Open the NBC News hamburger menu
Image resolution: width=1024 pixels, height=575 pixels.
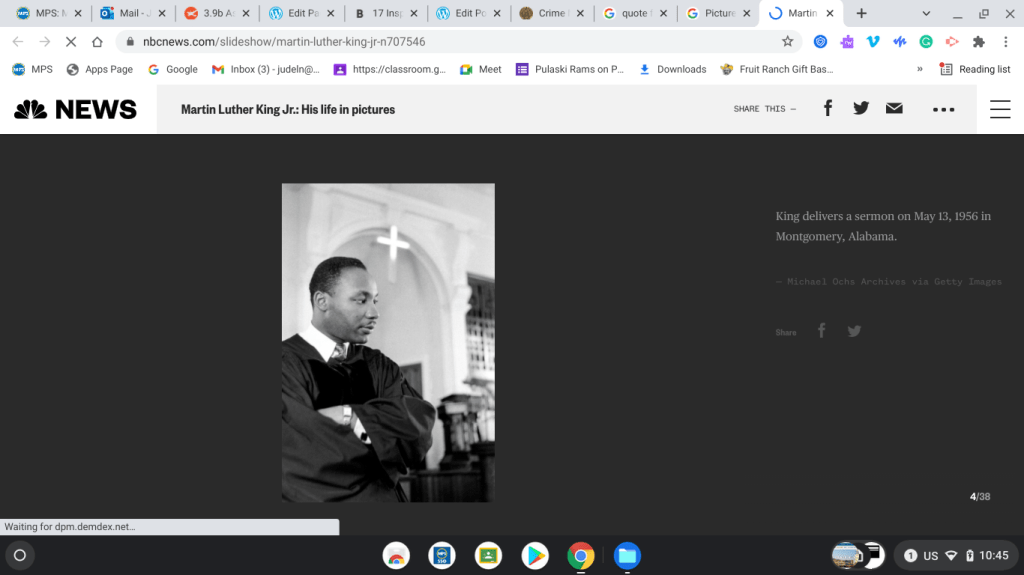[1000, 110]
